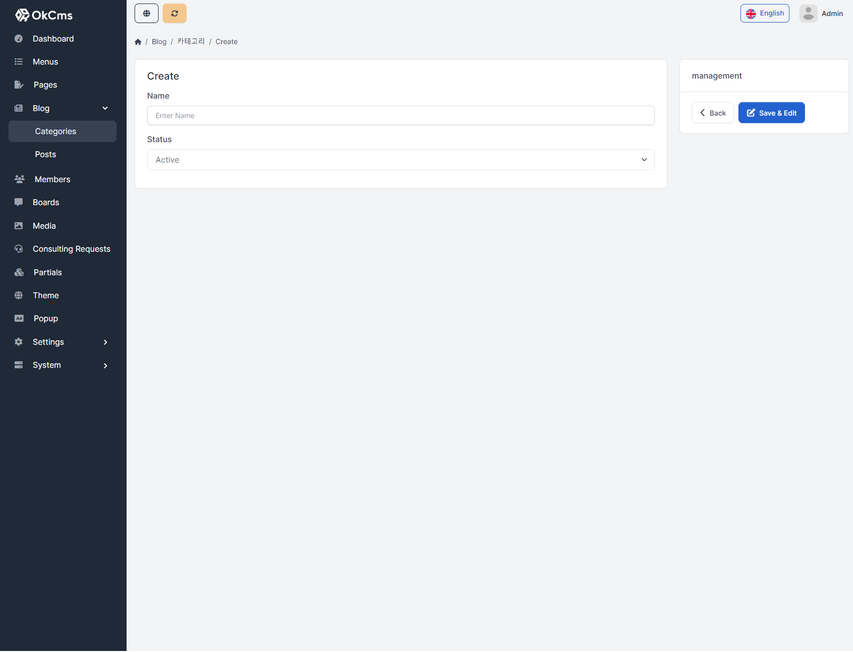The image size is (853, 652).
Task: Click the Popup icon in sidebar
Action: [x=19, y=319]
